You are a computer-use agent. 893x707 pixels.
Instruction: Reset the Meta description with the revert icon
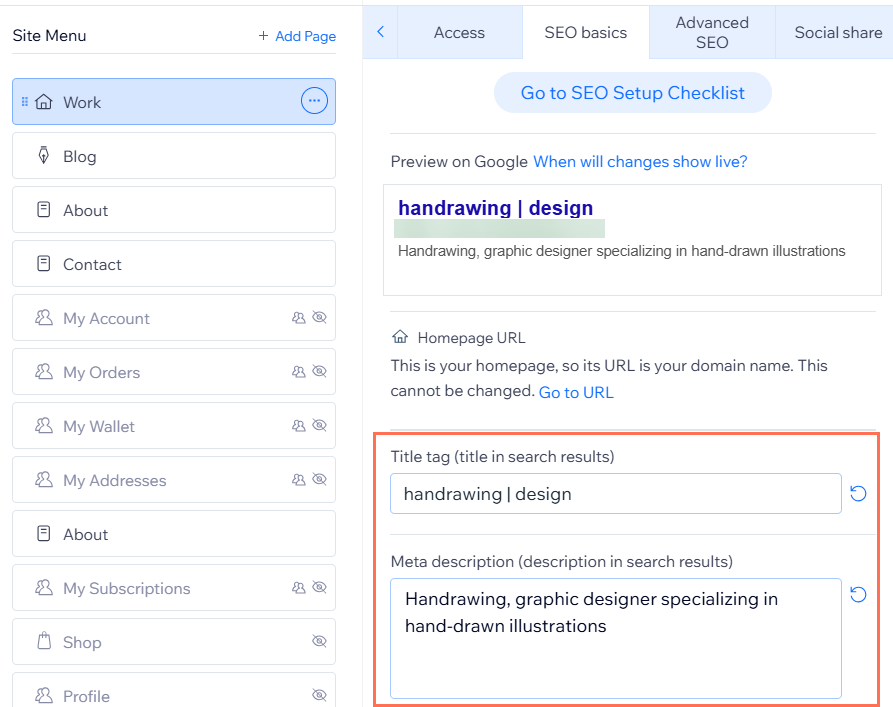858,594
